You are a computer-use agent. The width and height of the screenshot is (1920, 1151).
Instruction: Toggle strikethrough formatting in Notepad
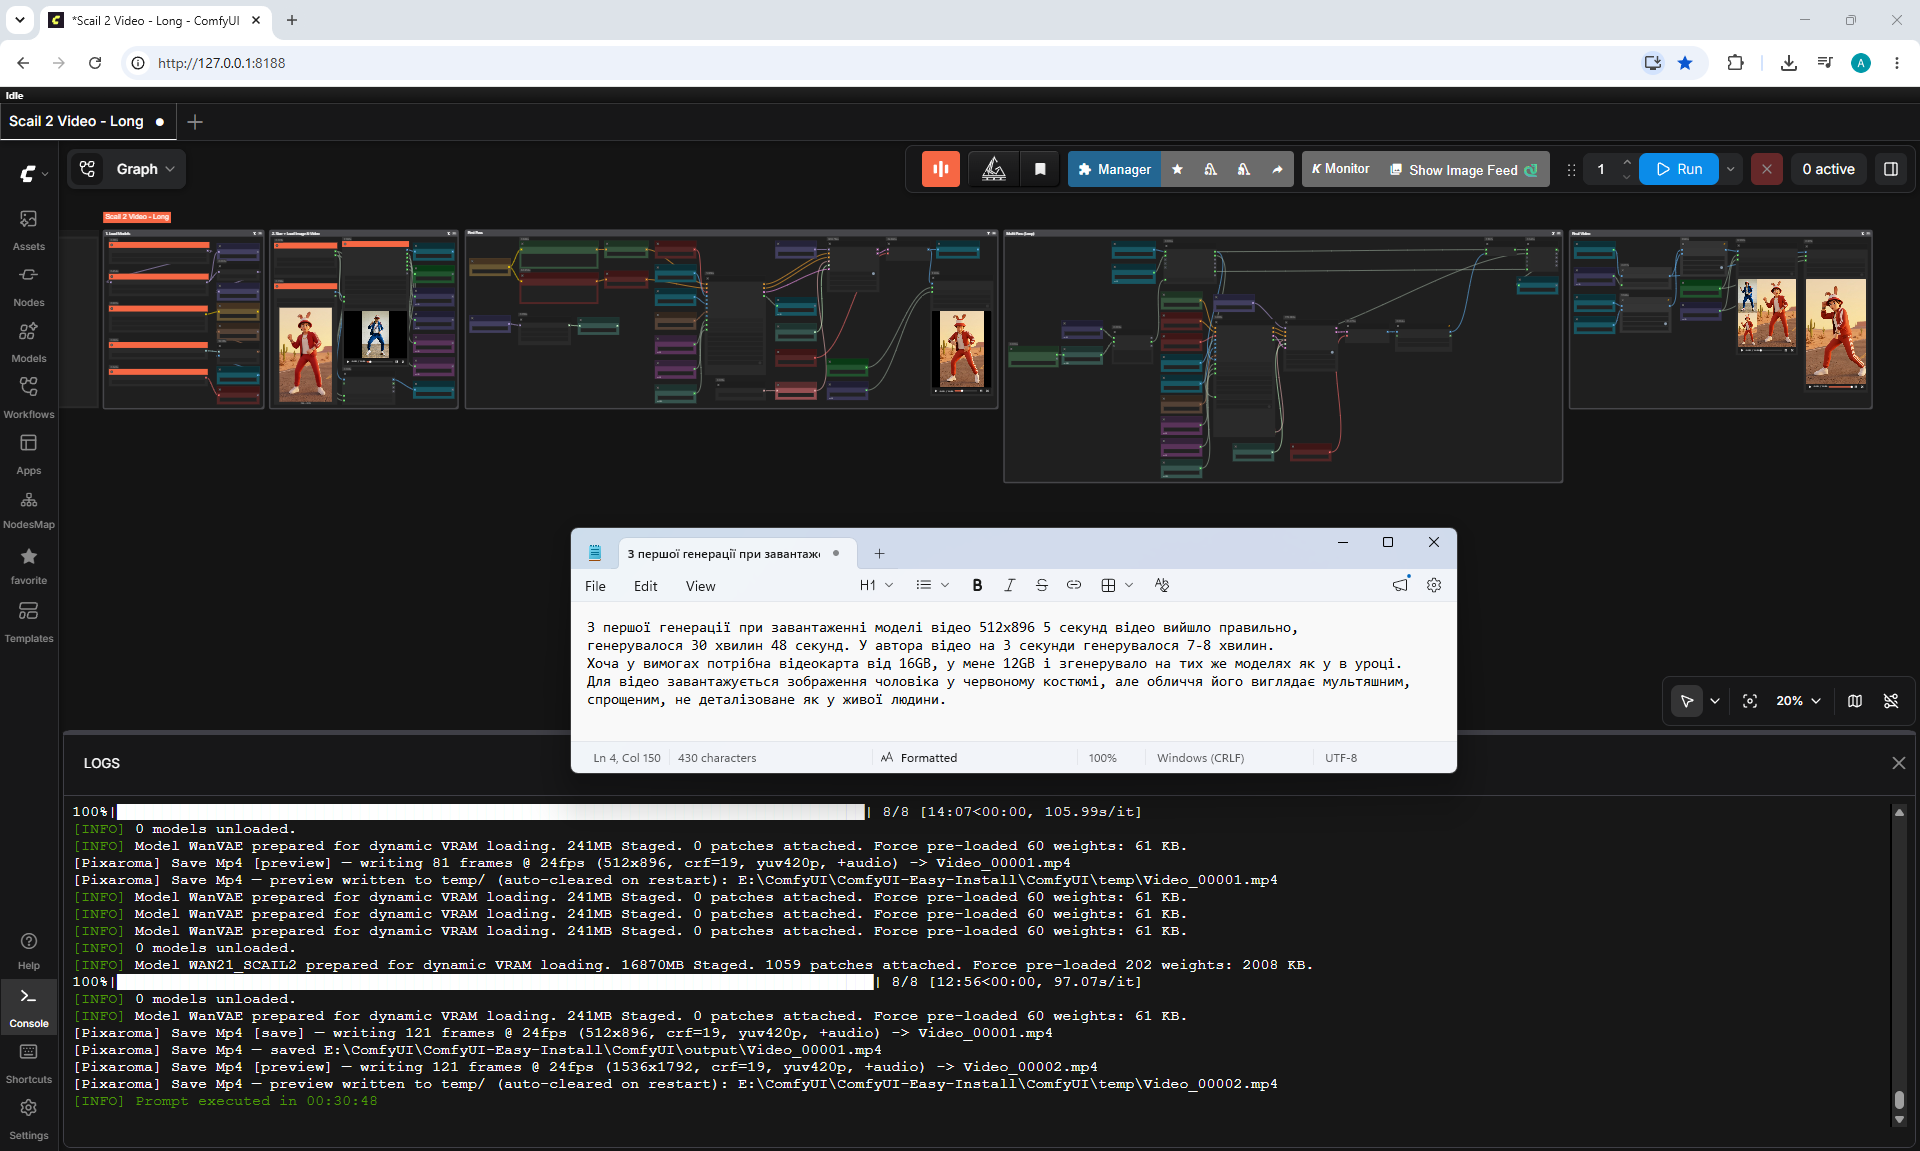coord(1042,585)
